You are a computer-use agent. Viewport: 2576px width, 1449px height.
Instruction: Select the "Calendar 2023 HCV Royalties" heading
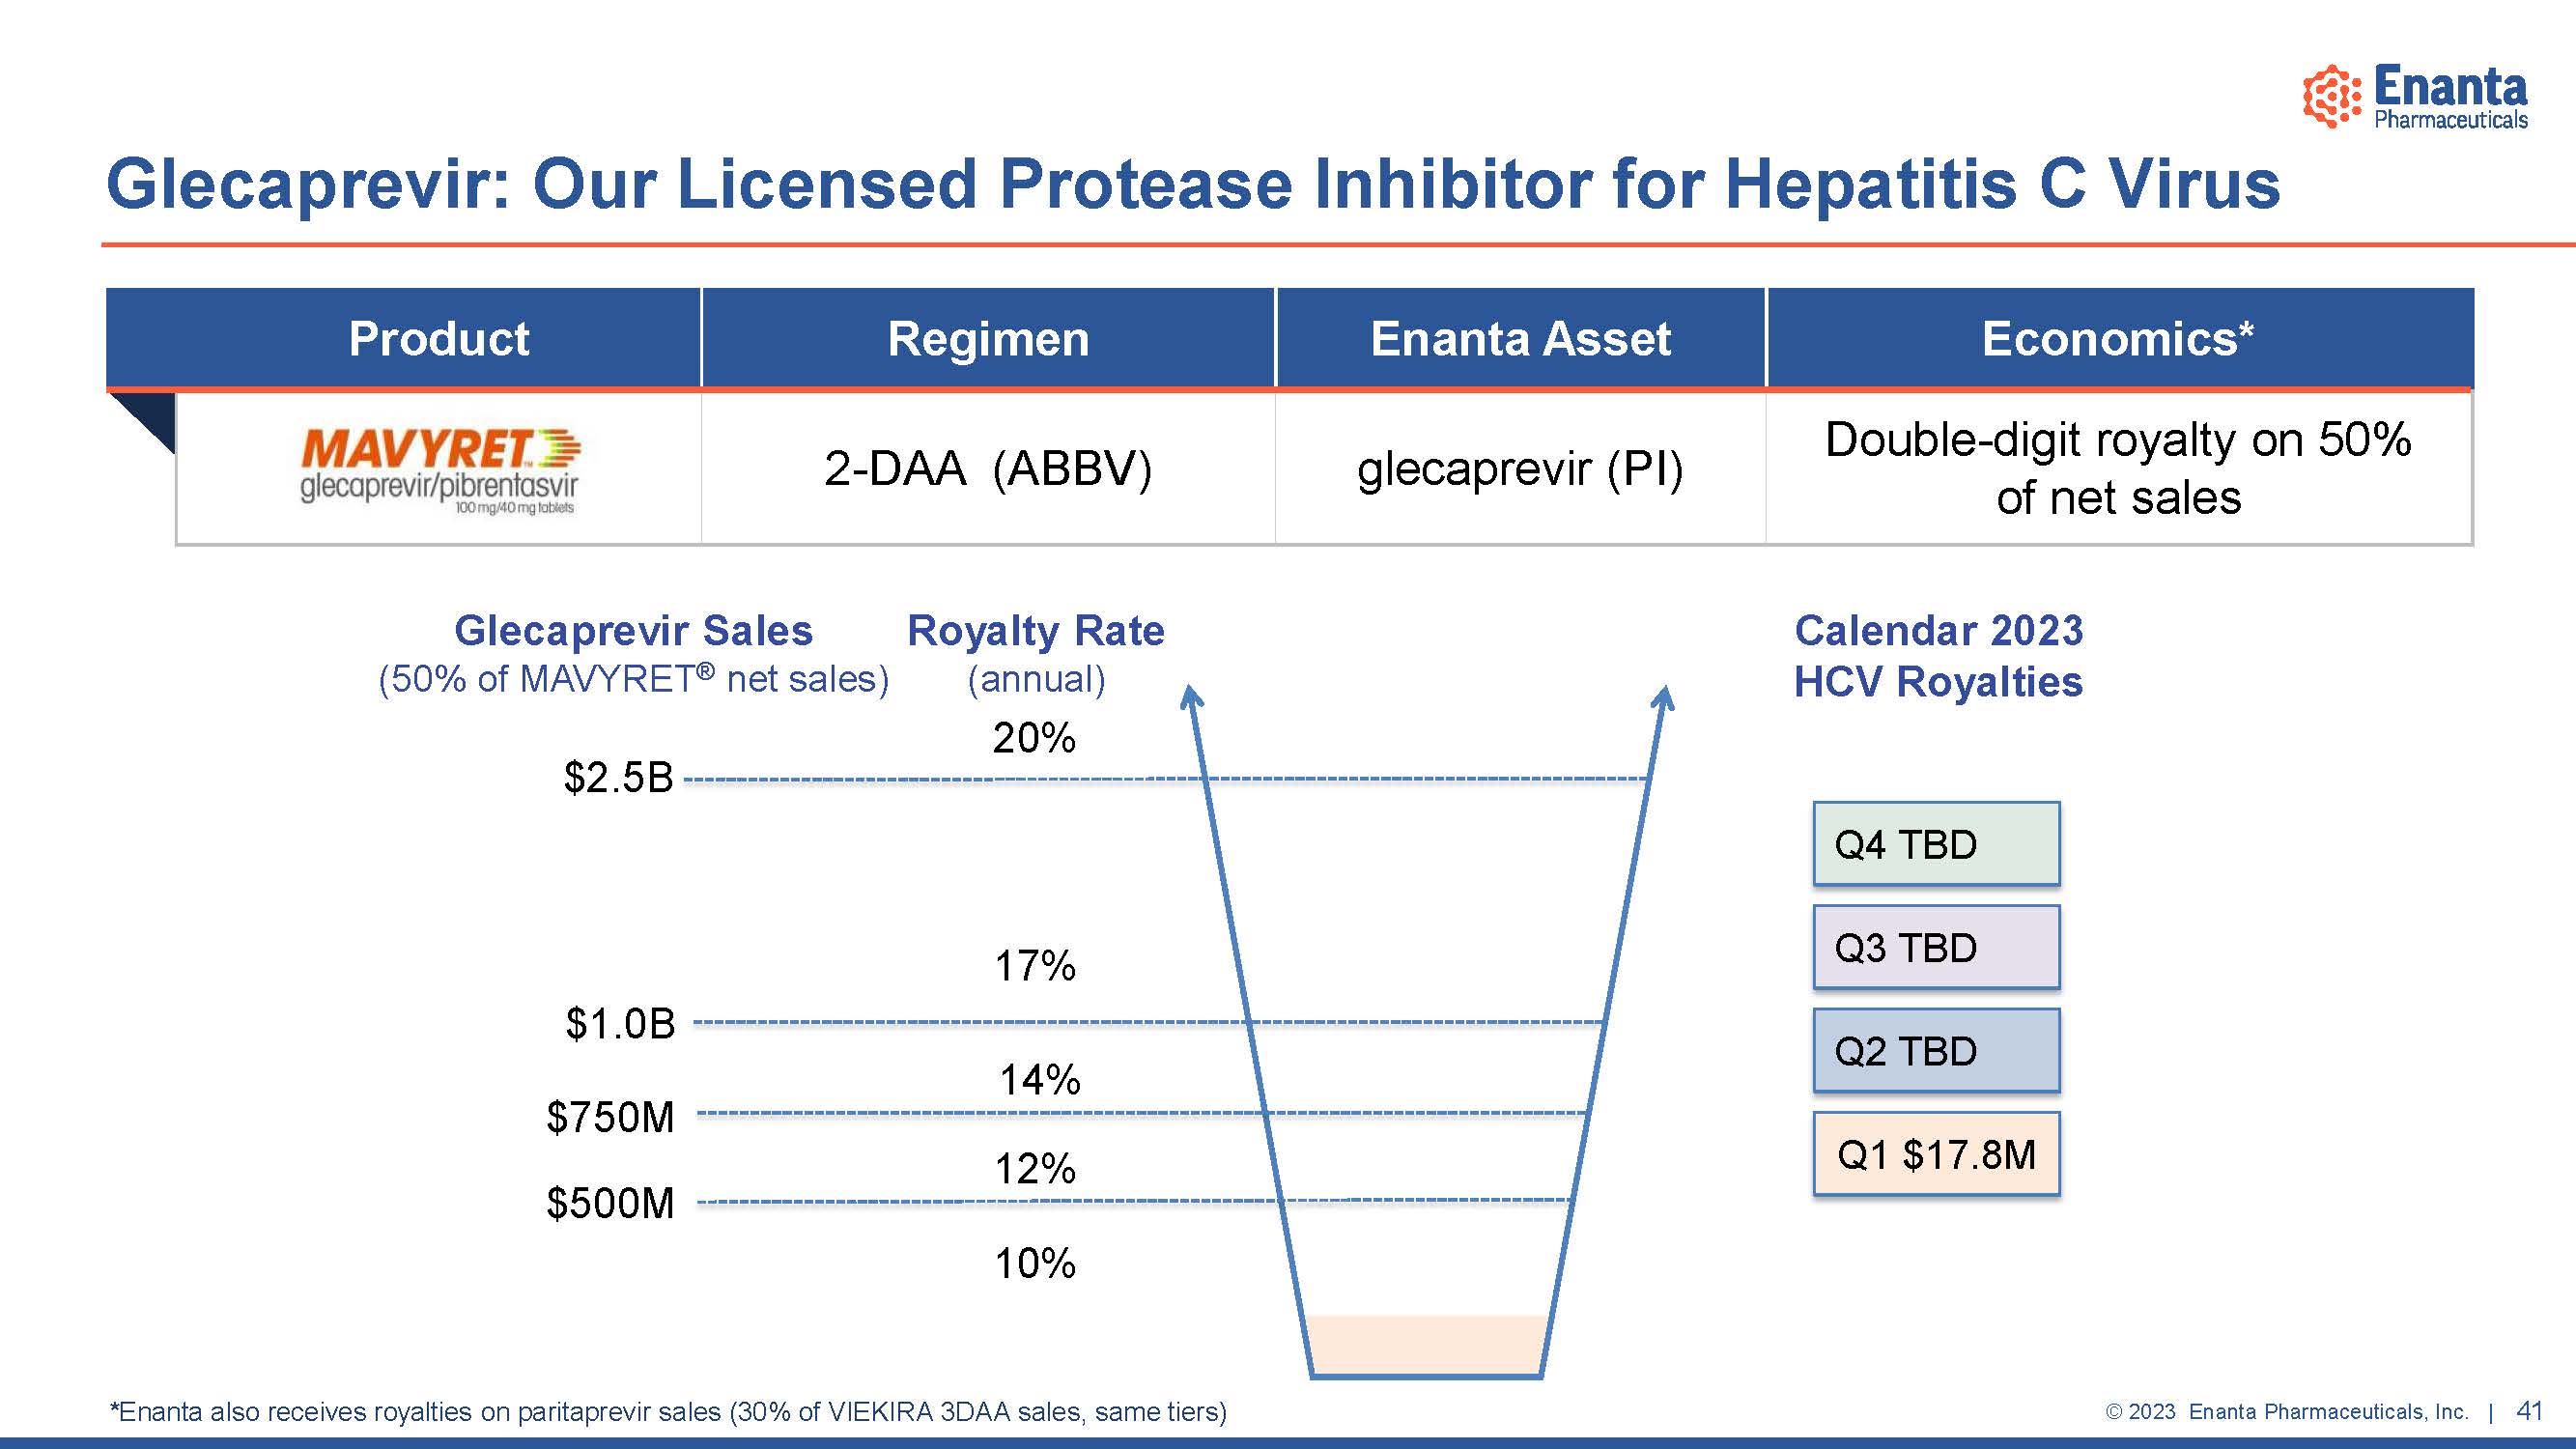[1938, 656]
